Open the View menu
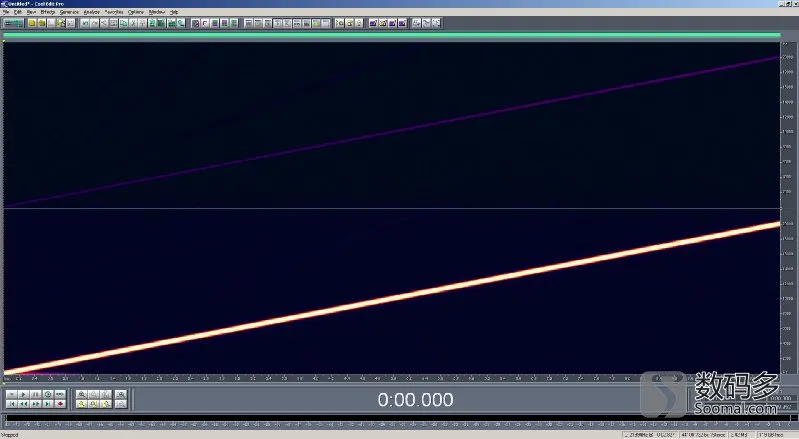Image resolution: width=799 pixels, height=439 pixels. [31, 12]
